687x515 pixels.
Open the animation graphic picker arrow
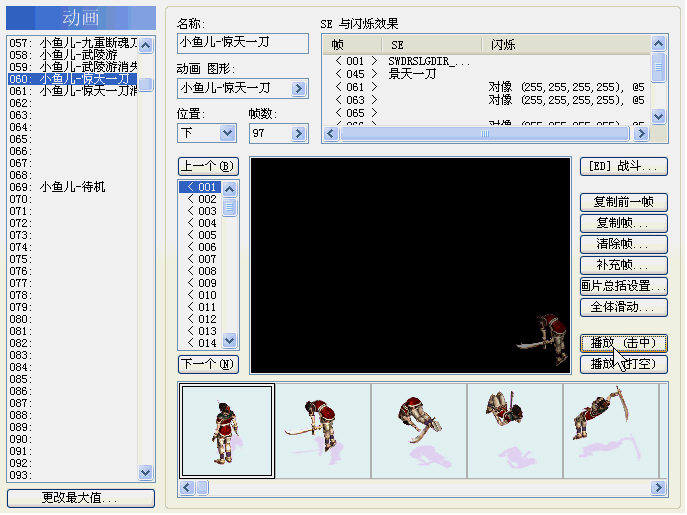(x=299, y=89)
